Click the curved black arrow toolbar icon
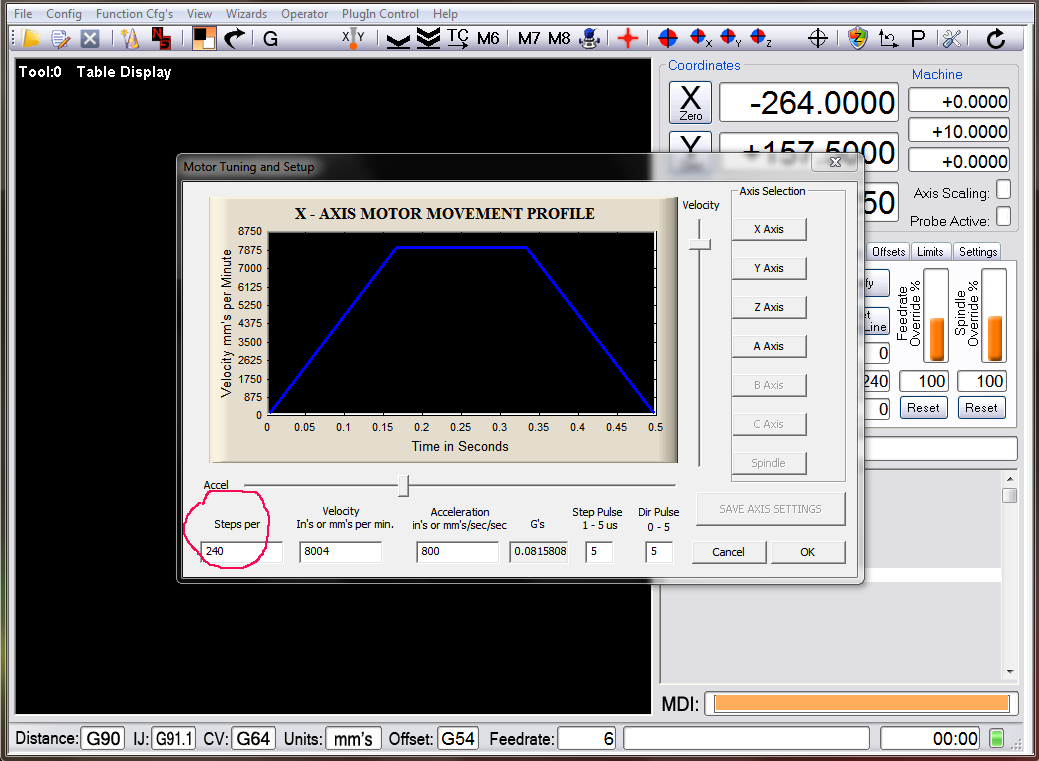This screenshot has height=761, width=1039. click(x=234, y=39)
